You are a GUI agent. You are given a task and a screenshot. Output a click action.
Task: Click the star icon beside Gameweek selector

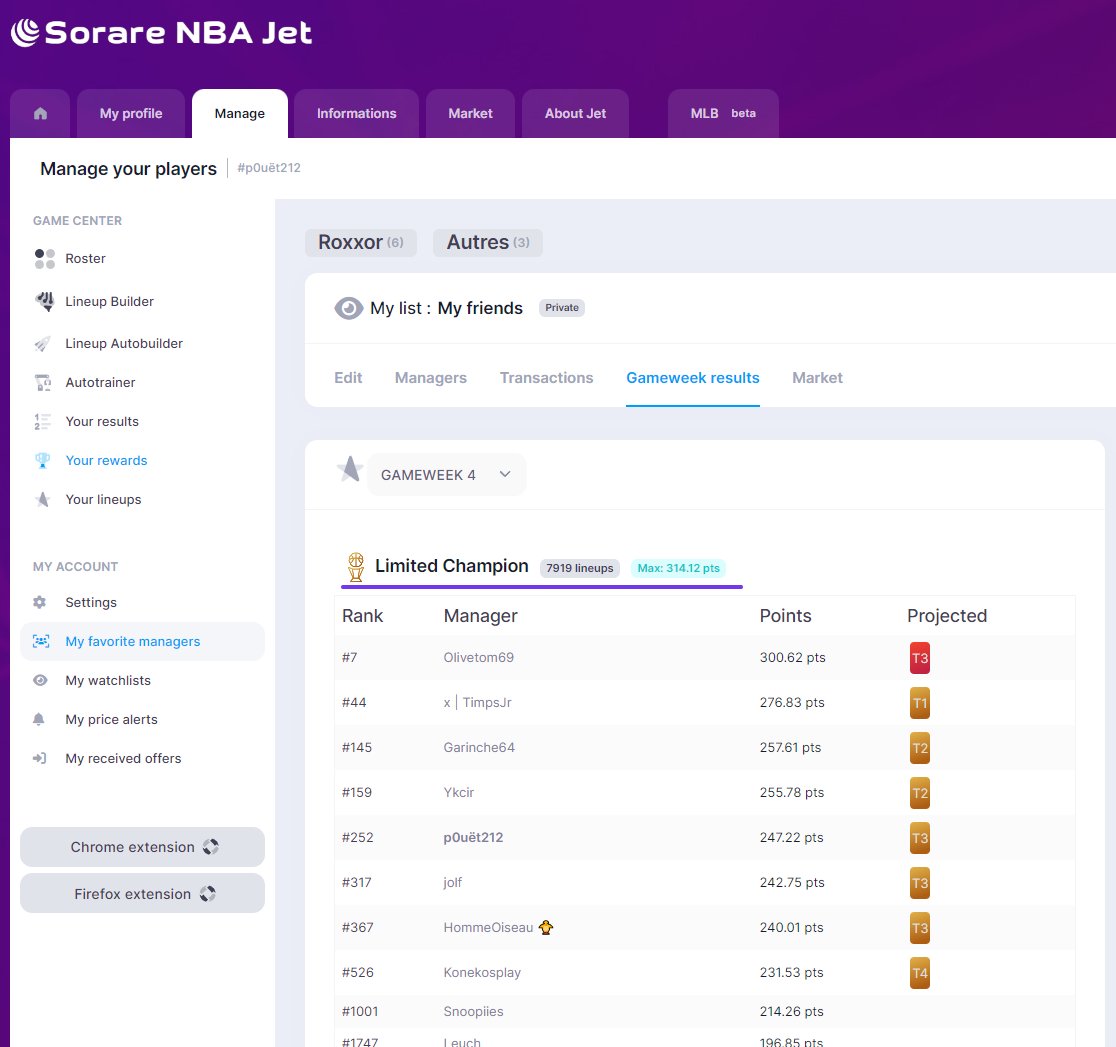click(349, 469)
